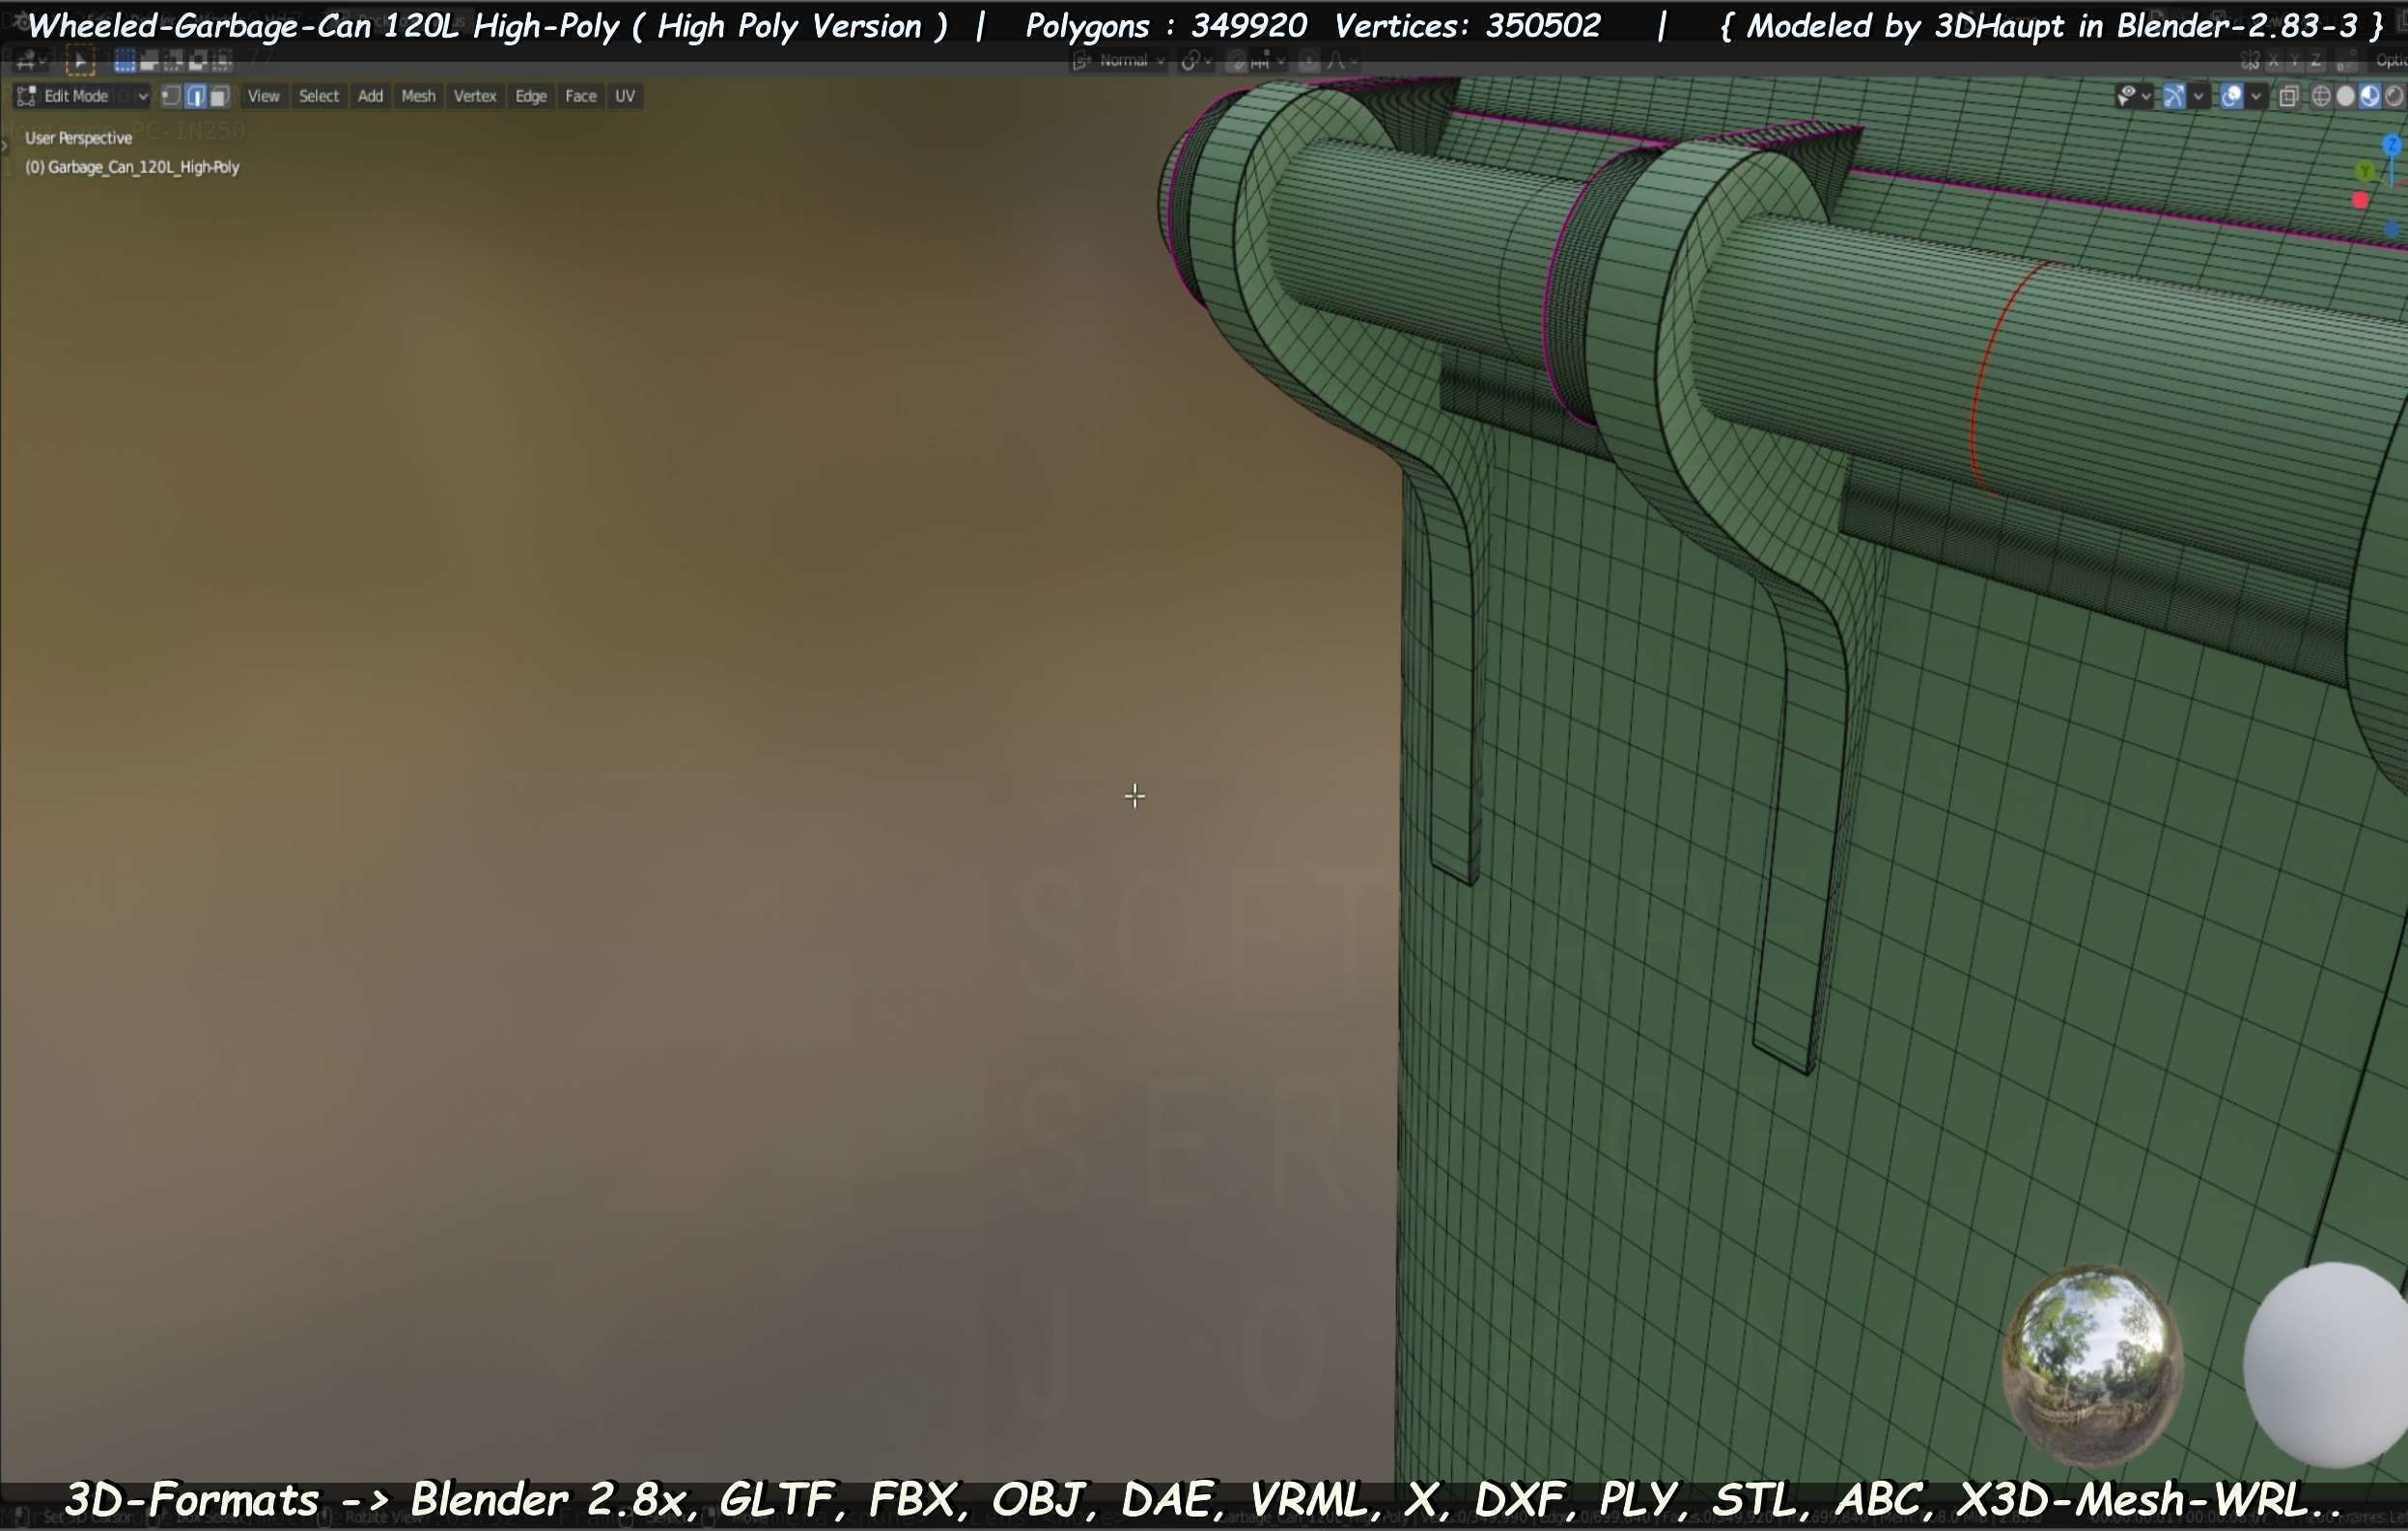Switch to edge select mode
This screenshot has height=1531, width=2408.
(195, 96)
